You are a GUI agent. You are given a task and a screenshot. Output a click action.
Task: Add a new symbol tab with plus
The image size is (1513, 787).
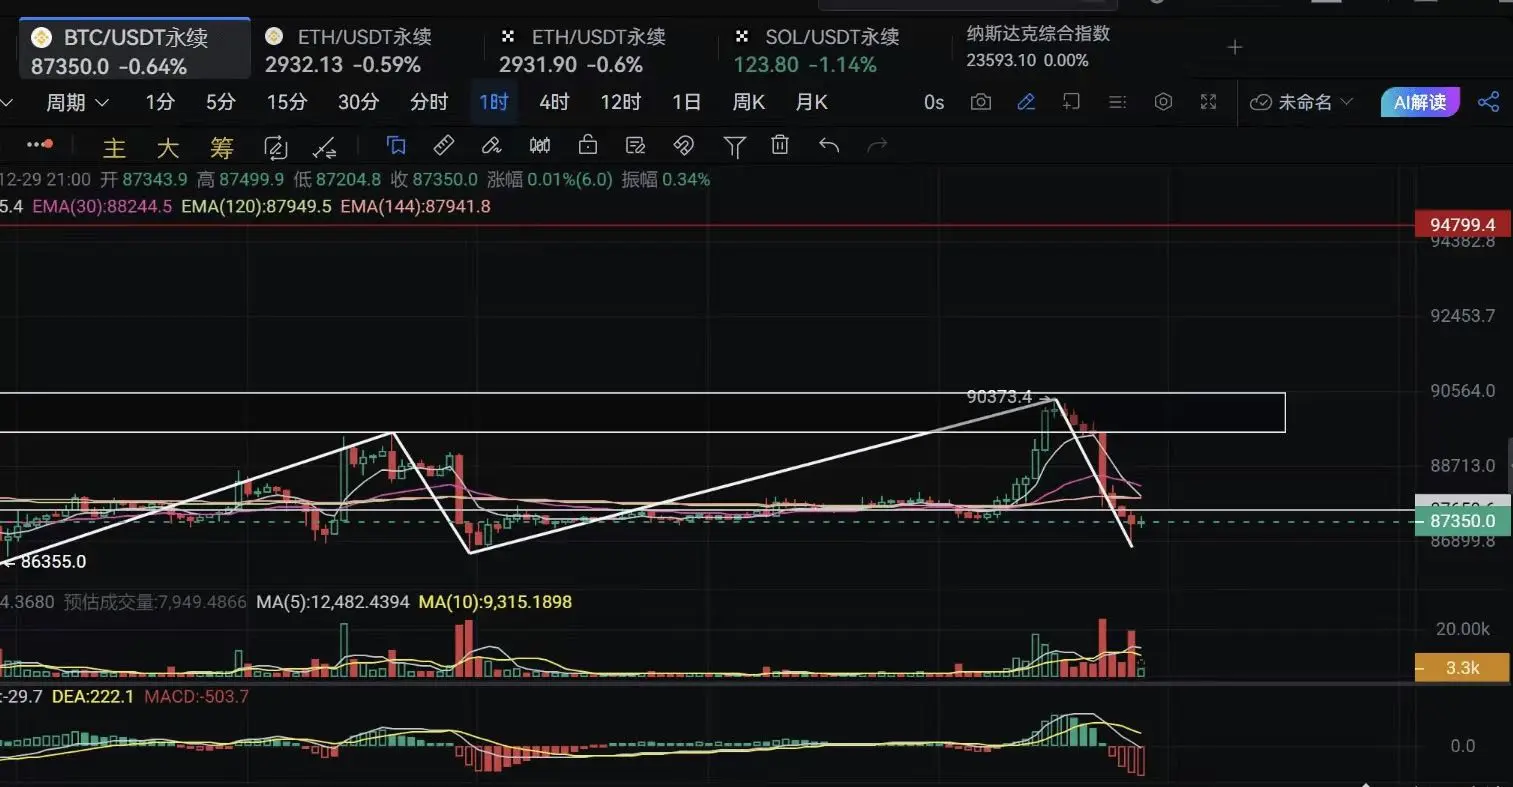[1235, 47]
